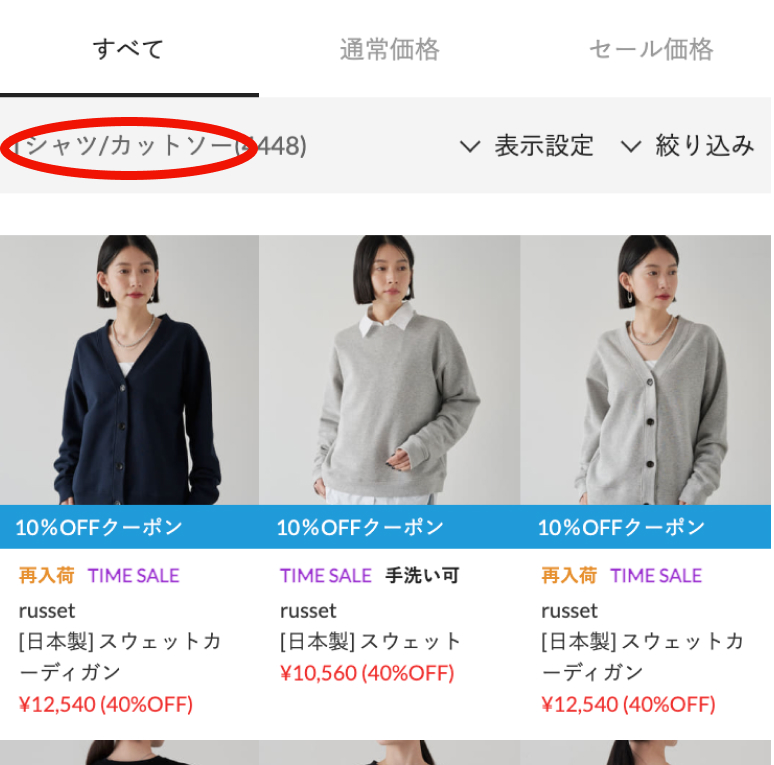Click the first 10%OFFクーポン banner
The image size is (774, 765).
(x=129, y=527)
